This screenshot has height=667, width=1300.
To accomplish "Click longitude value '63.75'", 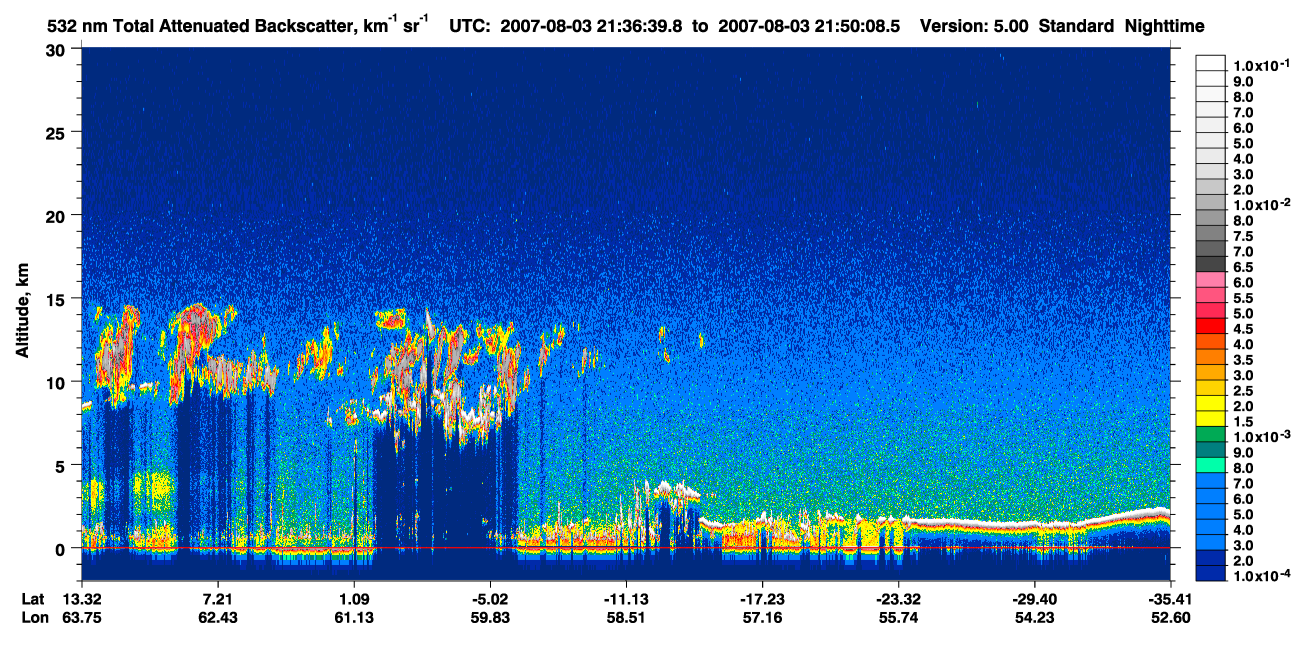I will [x=82, y=618].
